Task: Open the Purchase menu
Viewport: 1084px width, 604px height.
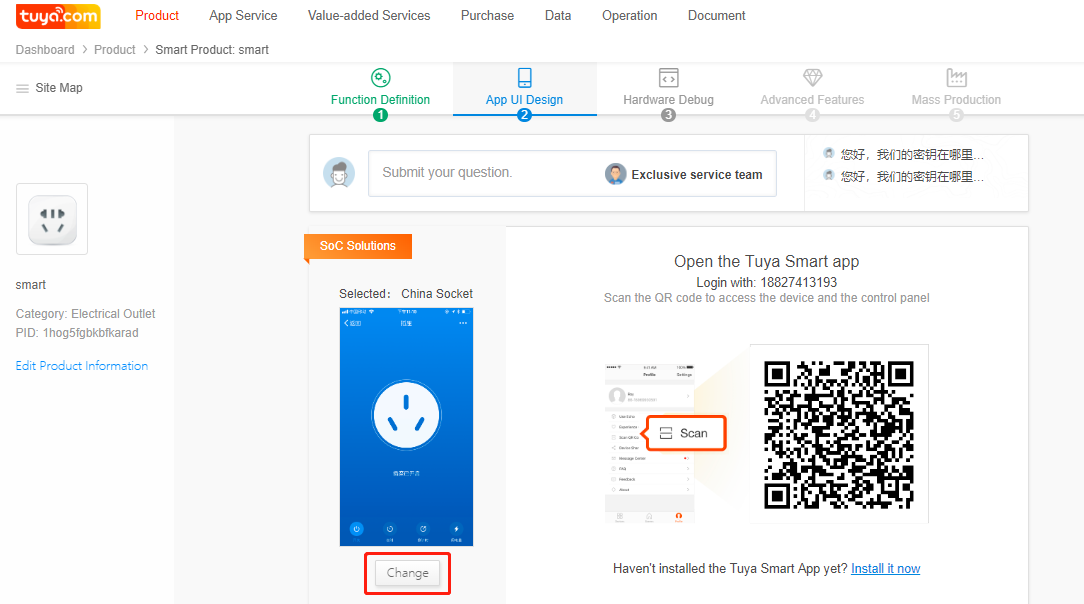Action: click(x=487, y=16)
